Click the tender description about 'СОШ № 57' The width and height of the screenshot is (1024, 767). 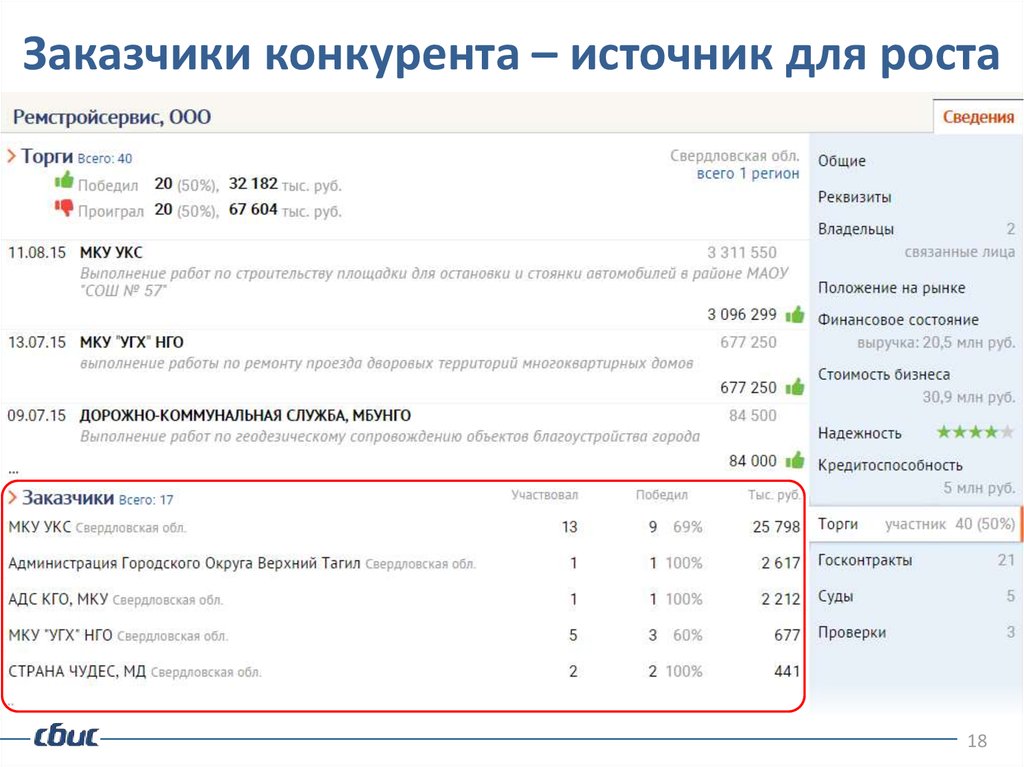tap(434, 282)
